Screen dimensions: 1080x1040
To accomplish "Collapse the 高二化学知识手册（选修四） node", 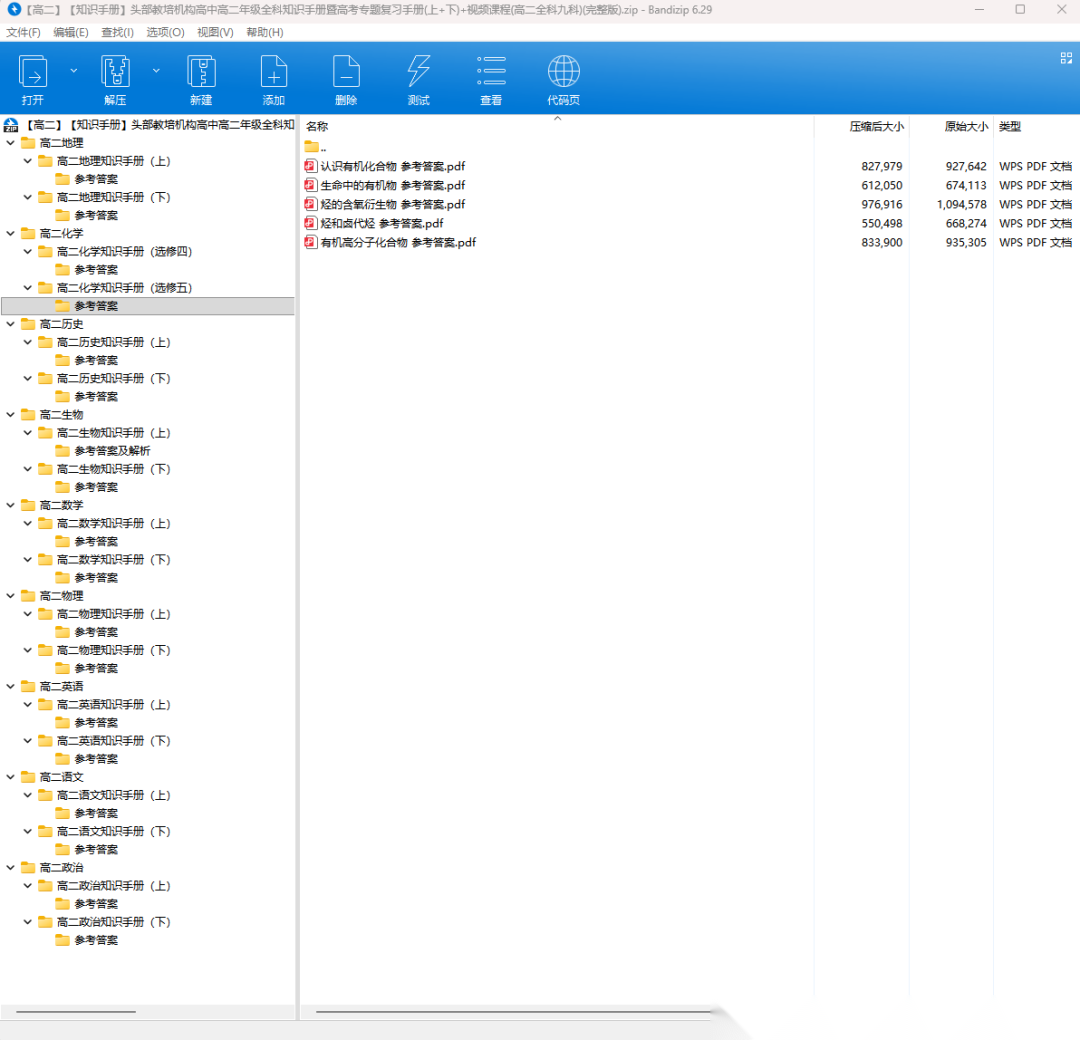I will point(28,252).
